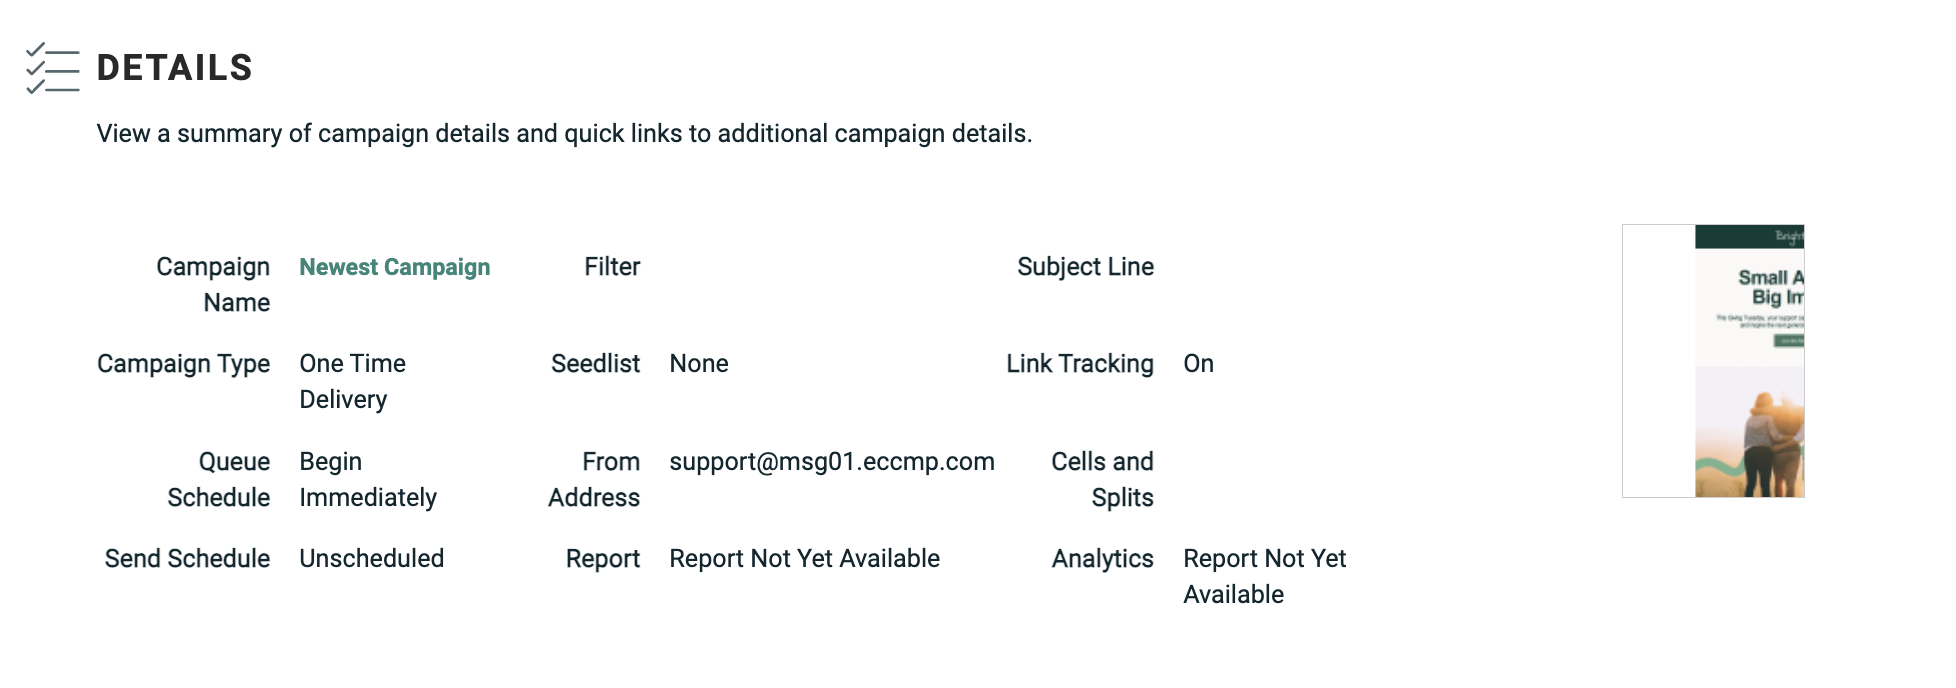
Task: Click the Begin Immediately queue schedule value
Action: pos(367,479)
